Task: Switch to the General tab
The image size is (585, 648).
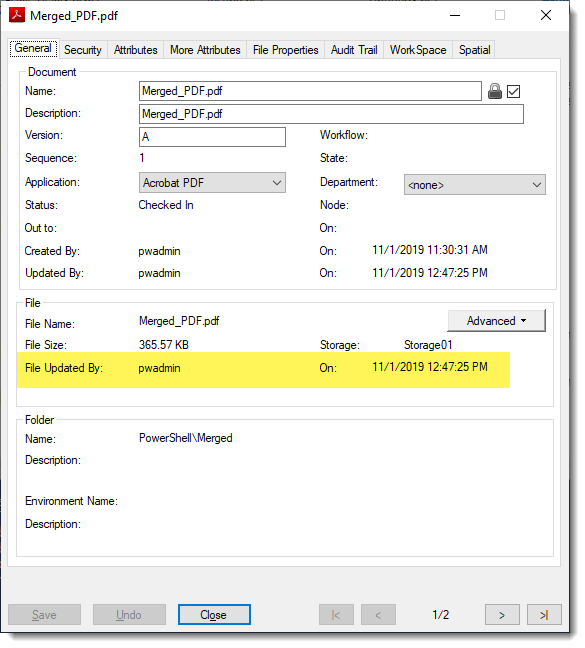Action: coord(33,48)
